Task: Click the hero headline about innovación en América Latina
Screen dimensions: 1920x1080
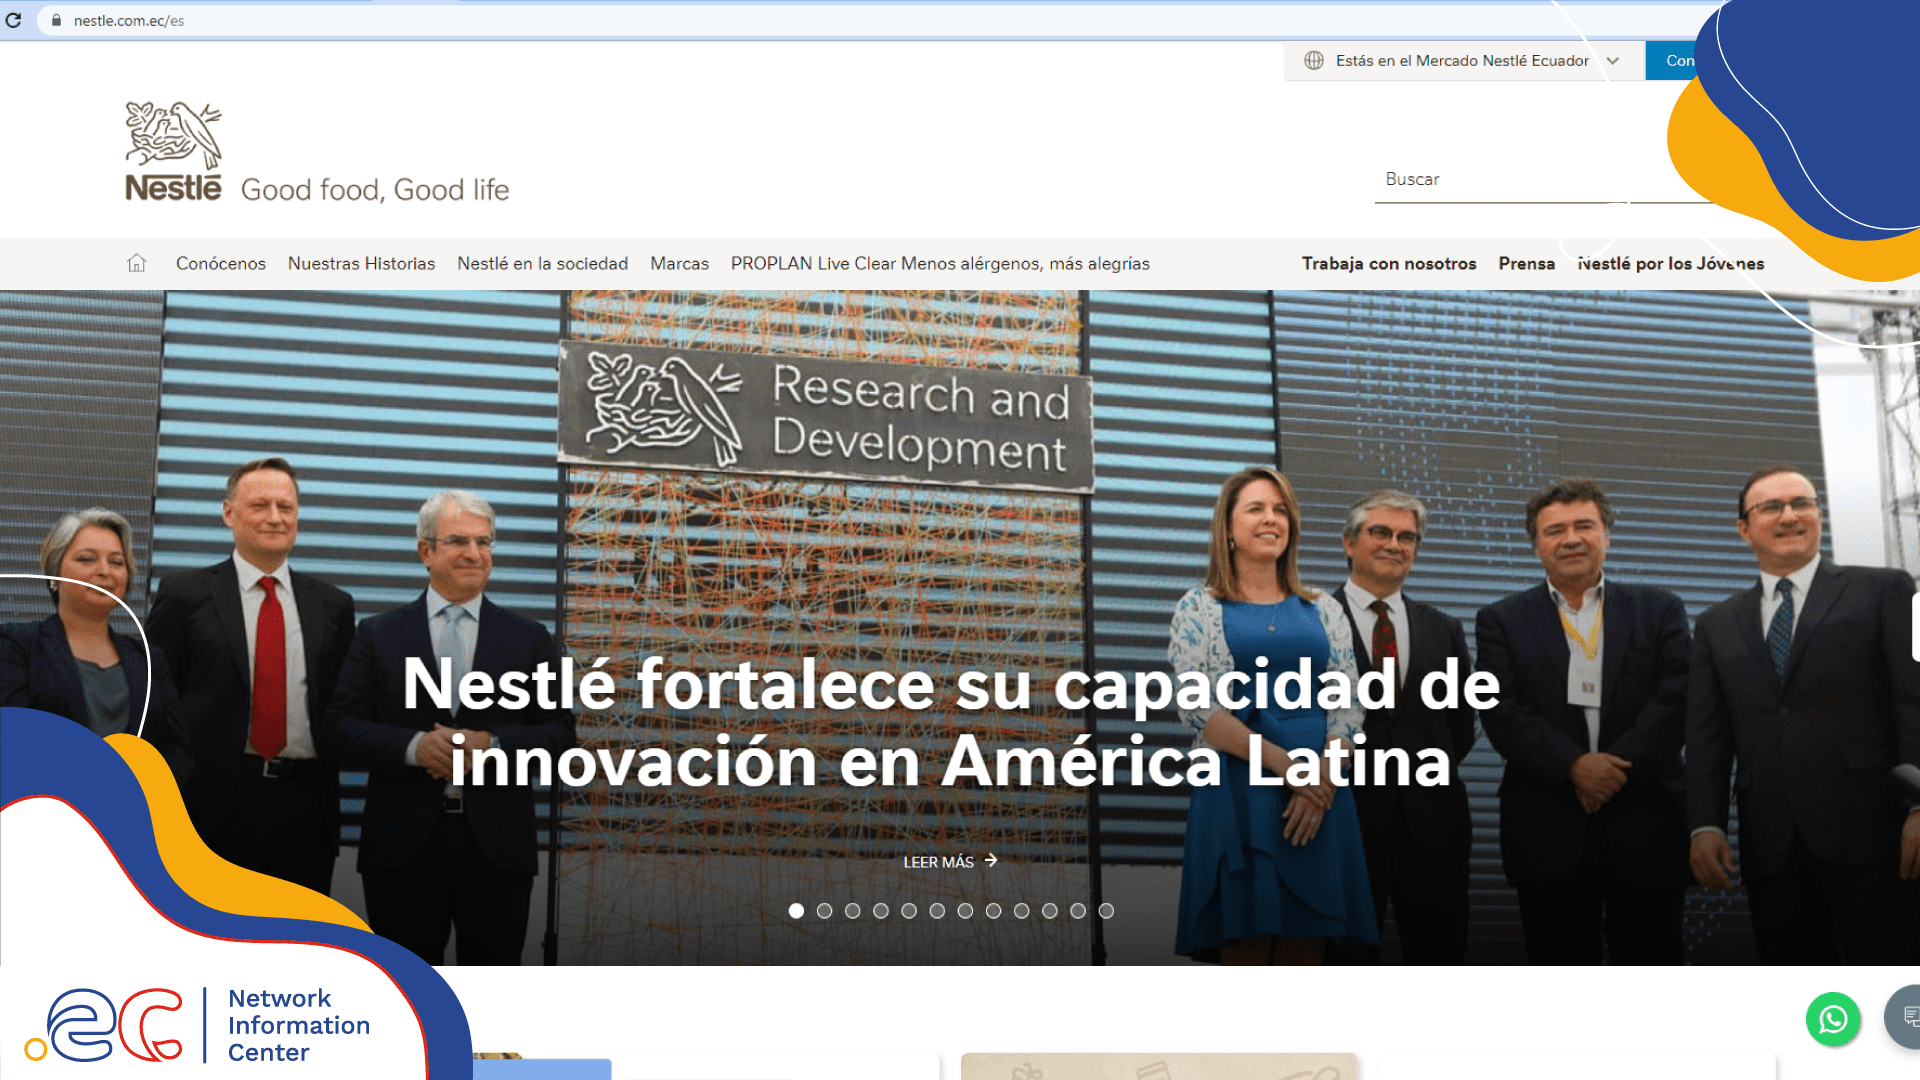Action: (x=951, y=722)
